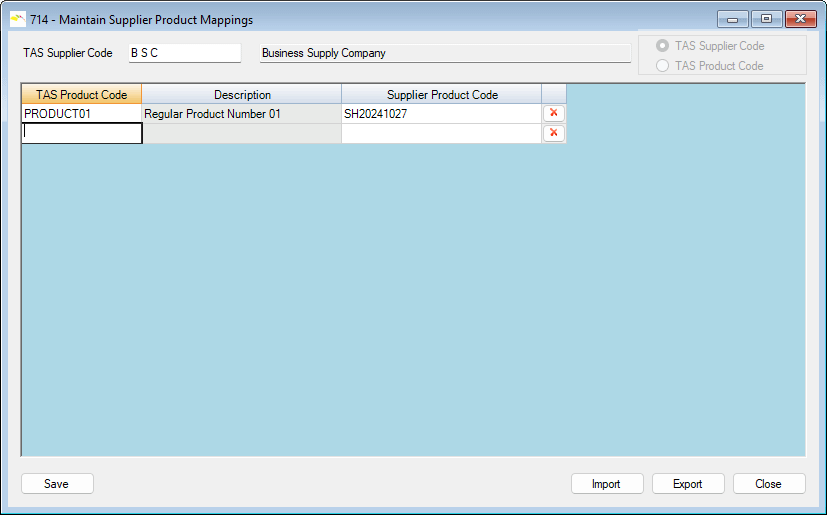This screenshot has width=827, height=515.
Task: Select the PRODUCT01 cell
Action: point(81,114)
